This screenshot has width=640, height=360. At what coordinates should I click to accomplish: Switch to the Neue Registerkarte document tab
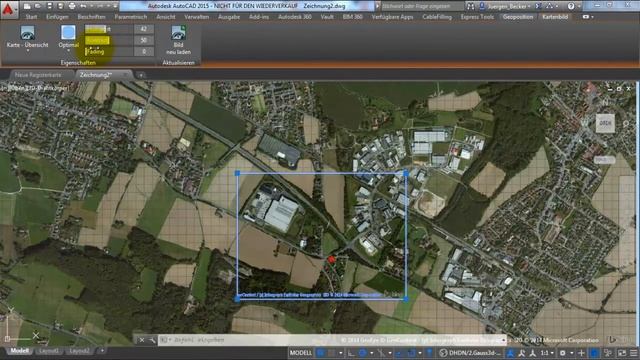[38, 75]
